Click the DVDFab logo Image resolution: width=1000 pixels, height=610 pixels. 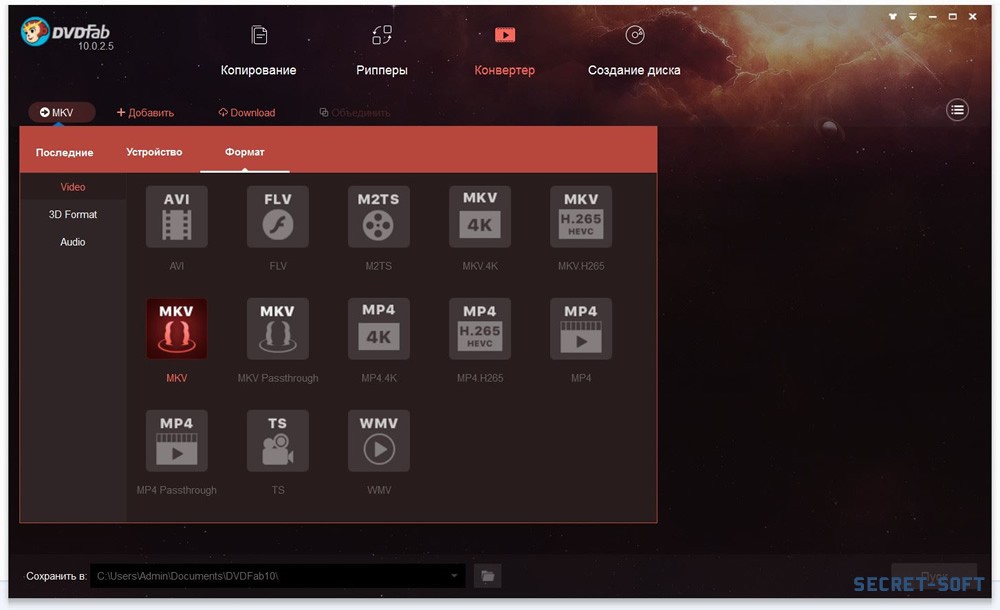[66, 33]
